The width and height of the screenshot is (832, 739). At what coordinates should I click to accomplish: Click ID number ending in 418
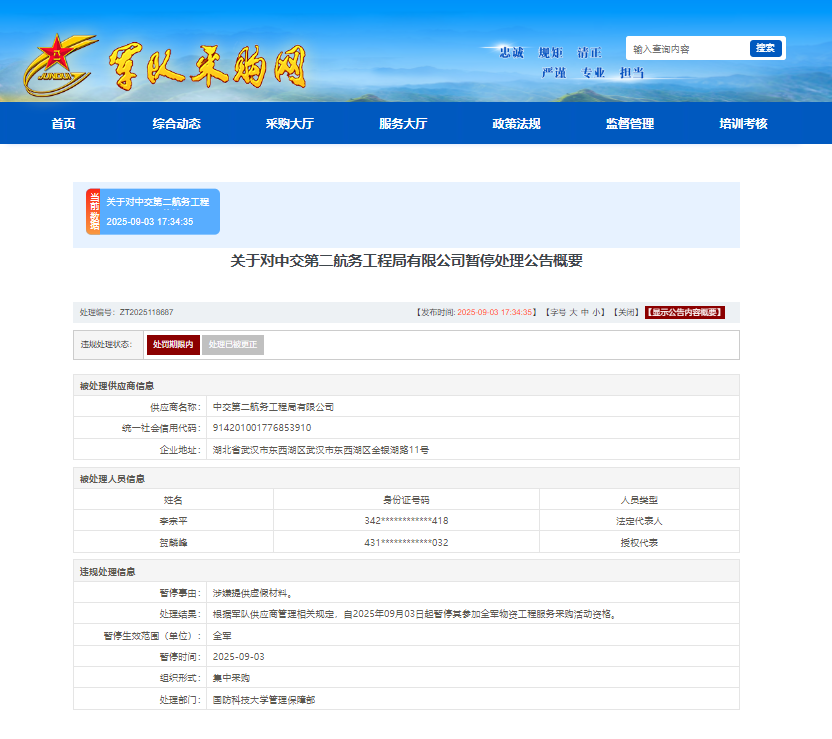[x=406, y=521]
